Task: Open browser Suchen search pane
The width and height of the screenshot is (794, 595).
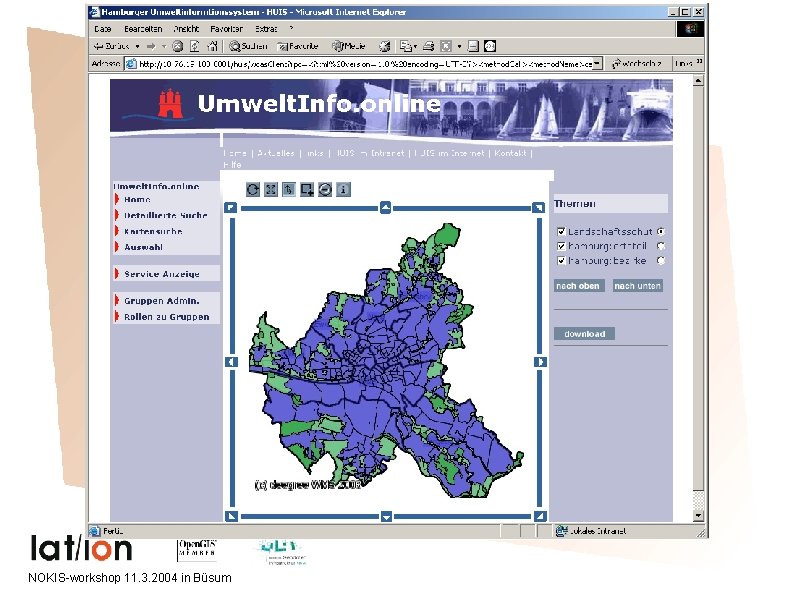Action: [x=248, y=46]
